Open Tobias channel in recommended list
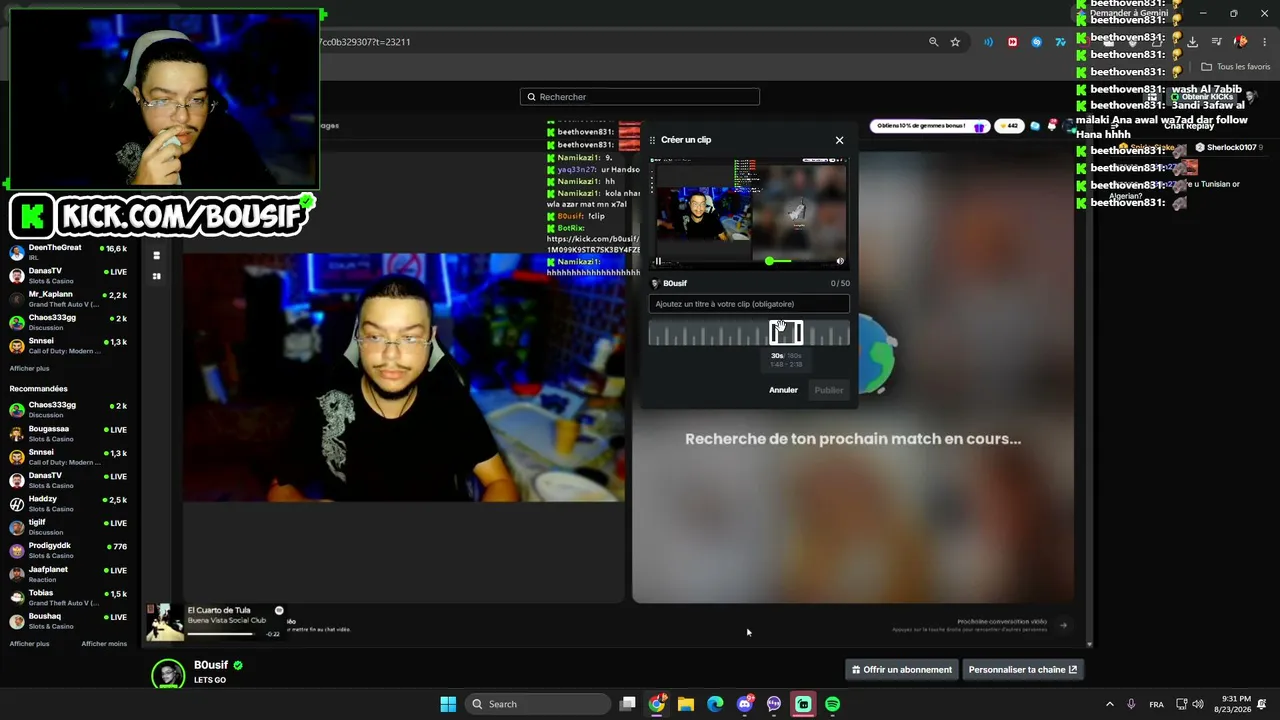This screenshot has height=720, width=1280. 70,597
